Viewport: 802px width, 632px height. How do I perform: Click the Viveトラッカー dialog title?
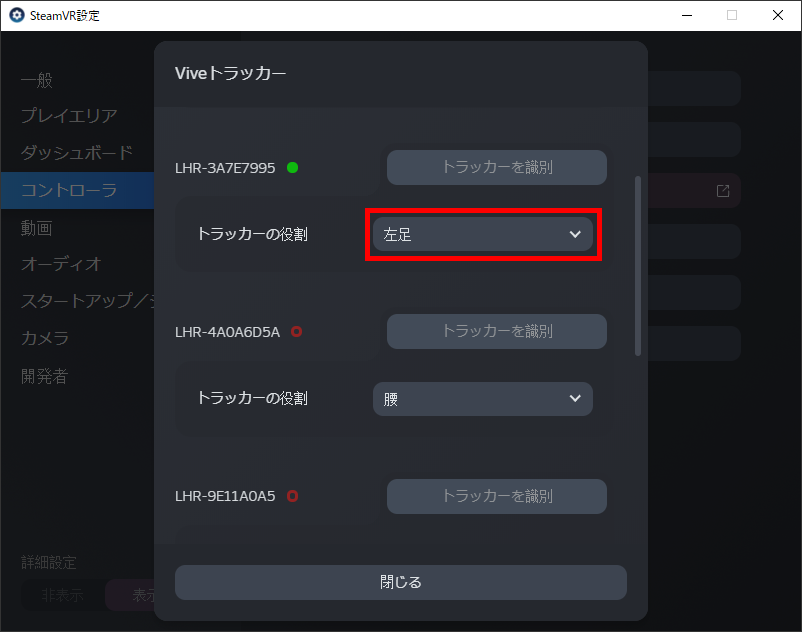point(230,73)
